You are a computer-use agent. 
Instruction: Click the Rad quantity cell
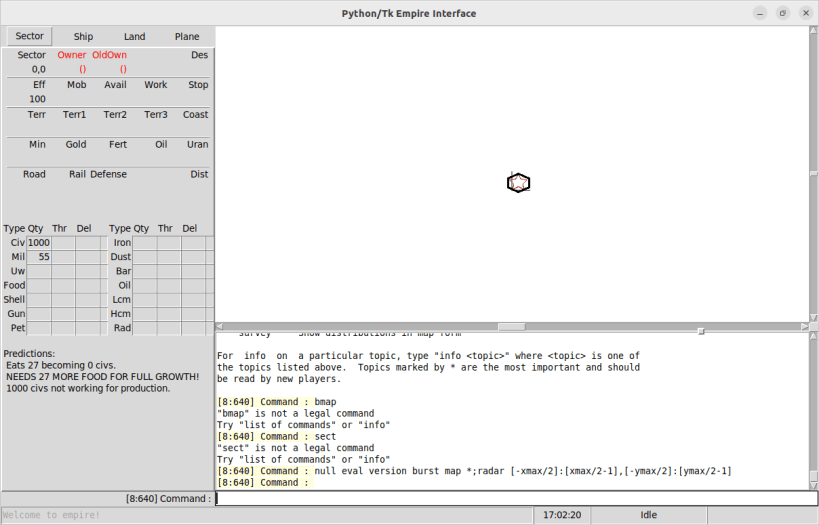(x=145, y=328)
